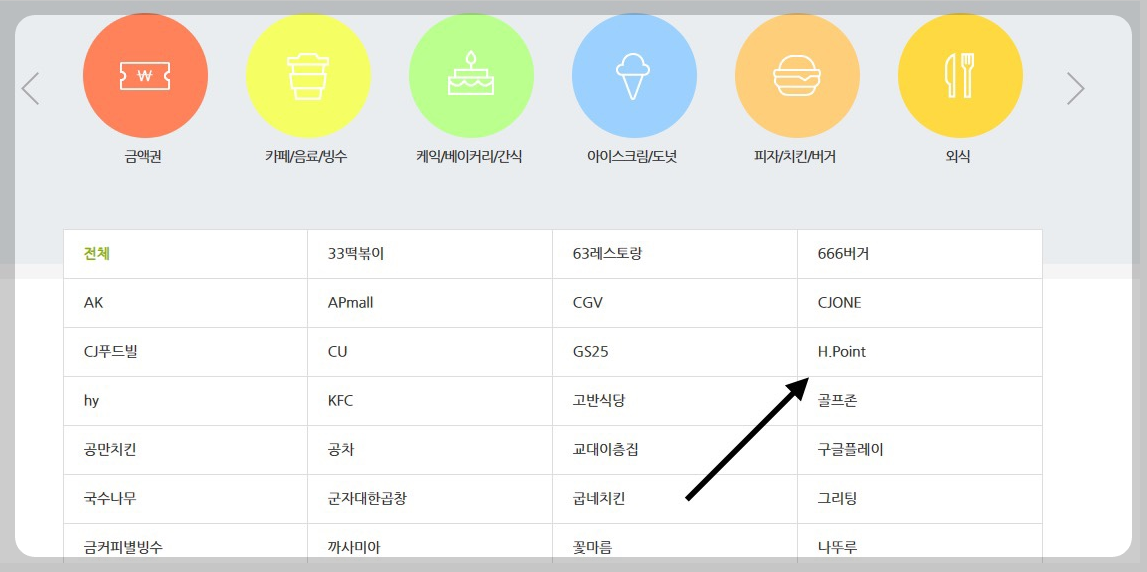Select the 구글플레이 brand
The height and width of the screenshot is (572, 1147).
920,450
